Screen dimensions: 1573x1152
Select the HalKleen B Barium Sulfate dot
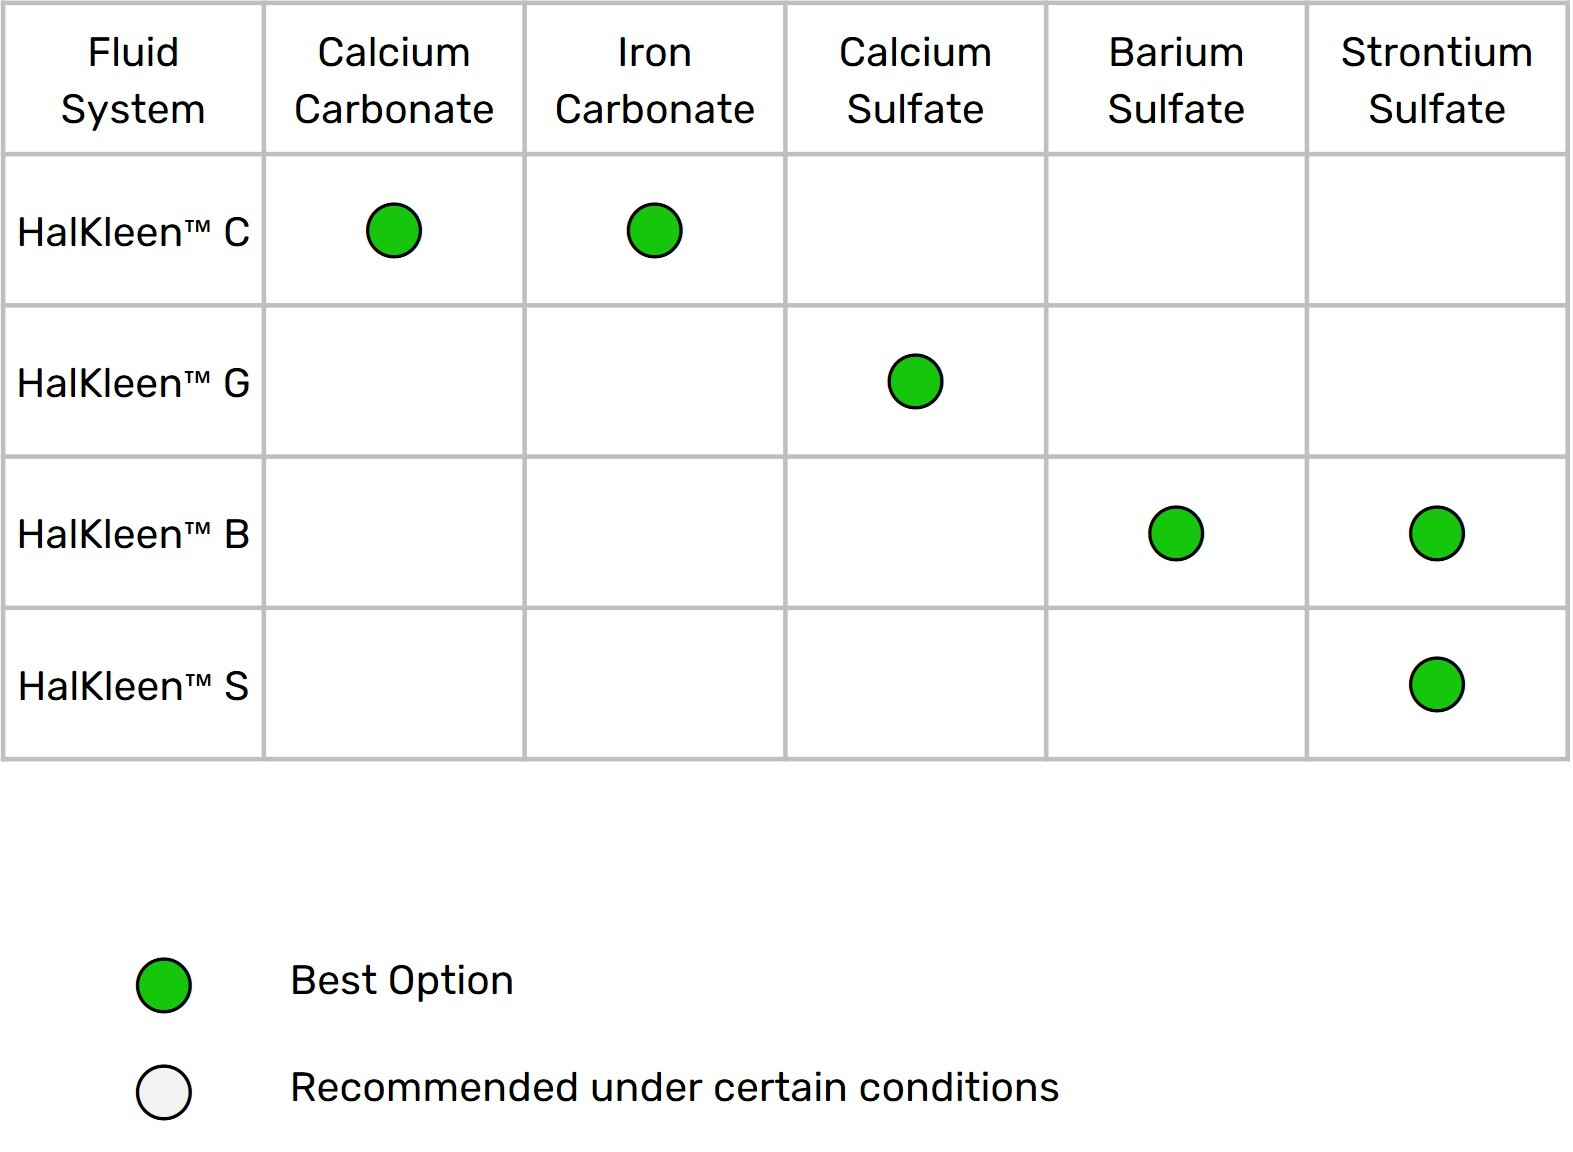coord(1176,533)
